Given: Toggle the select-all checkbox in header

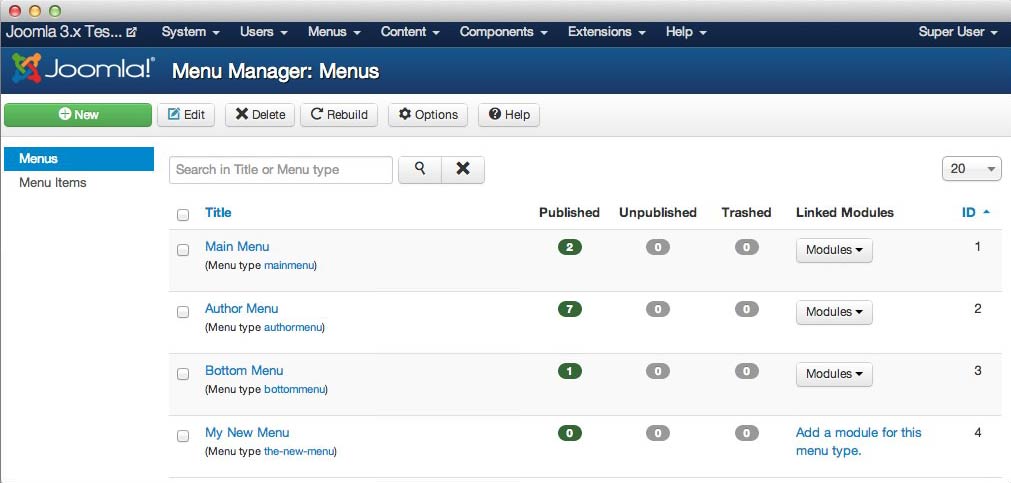Looking at the screenshot, I should [x=183, y=214].
